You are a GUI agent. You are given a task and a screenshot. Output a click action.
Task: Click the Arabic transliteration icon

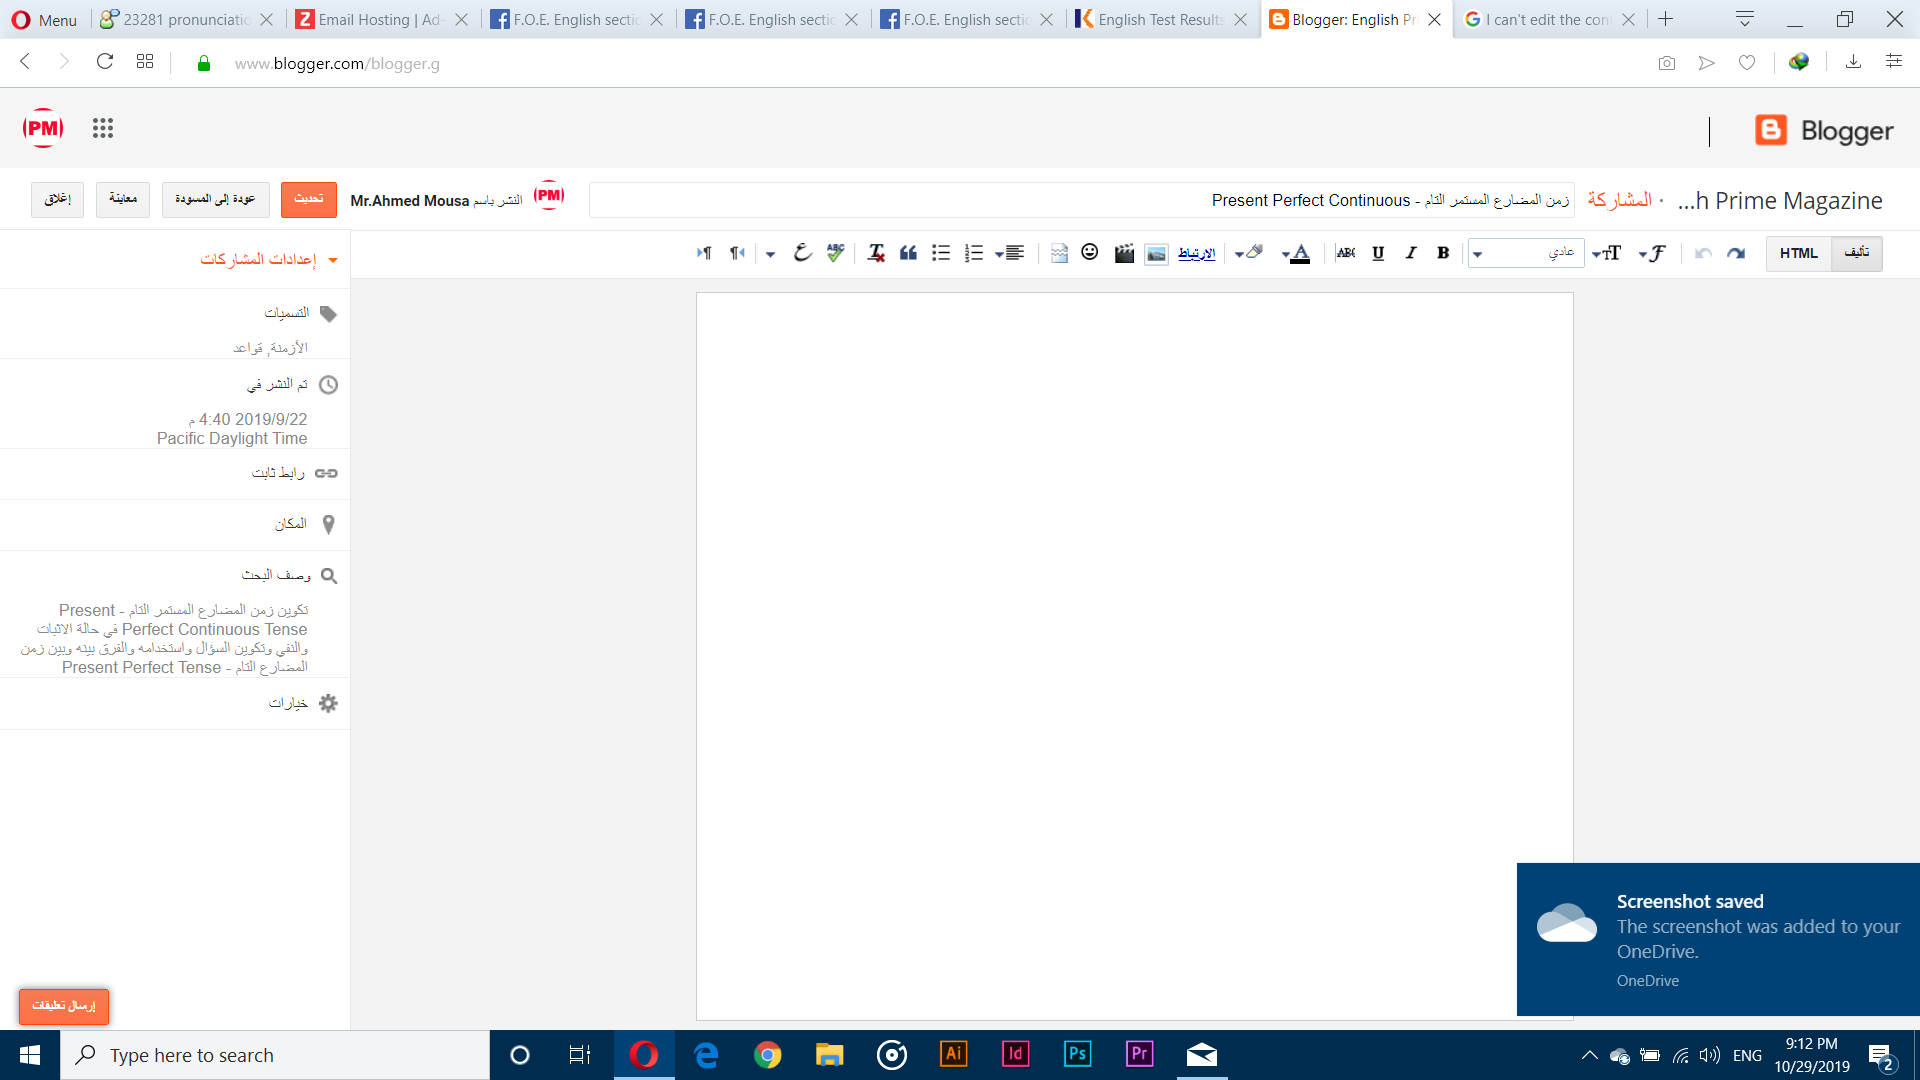coord(802,253)
